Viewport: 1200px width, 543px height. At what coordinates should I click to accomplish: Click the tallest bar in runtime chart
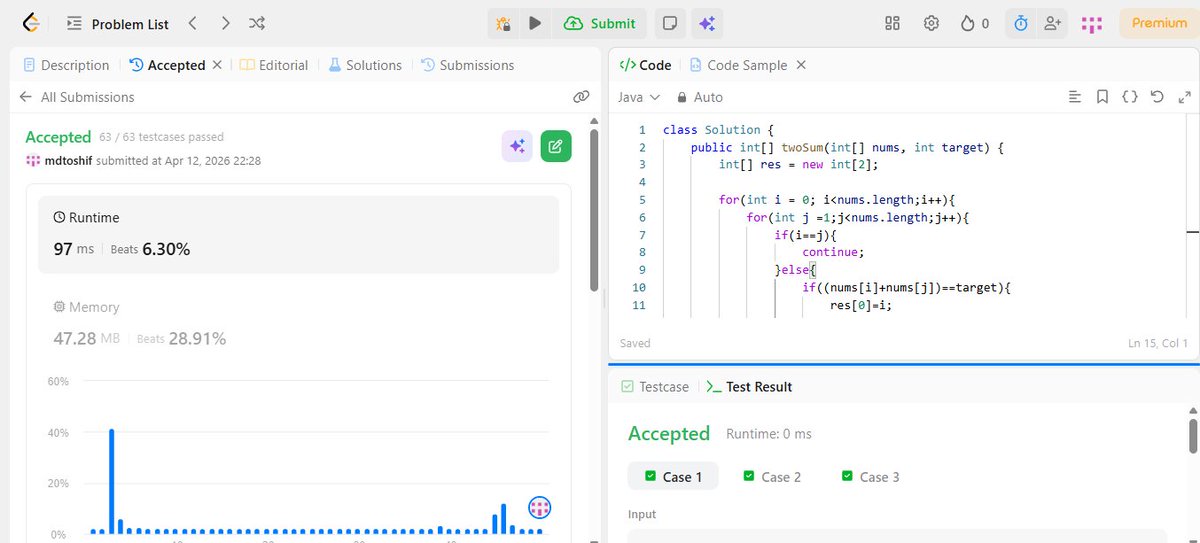[111, 480]
